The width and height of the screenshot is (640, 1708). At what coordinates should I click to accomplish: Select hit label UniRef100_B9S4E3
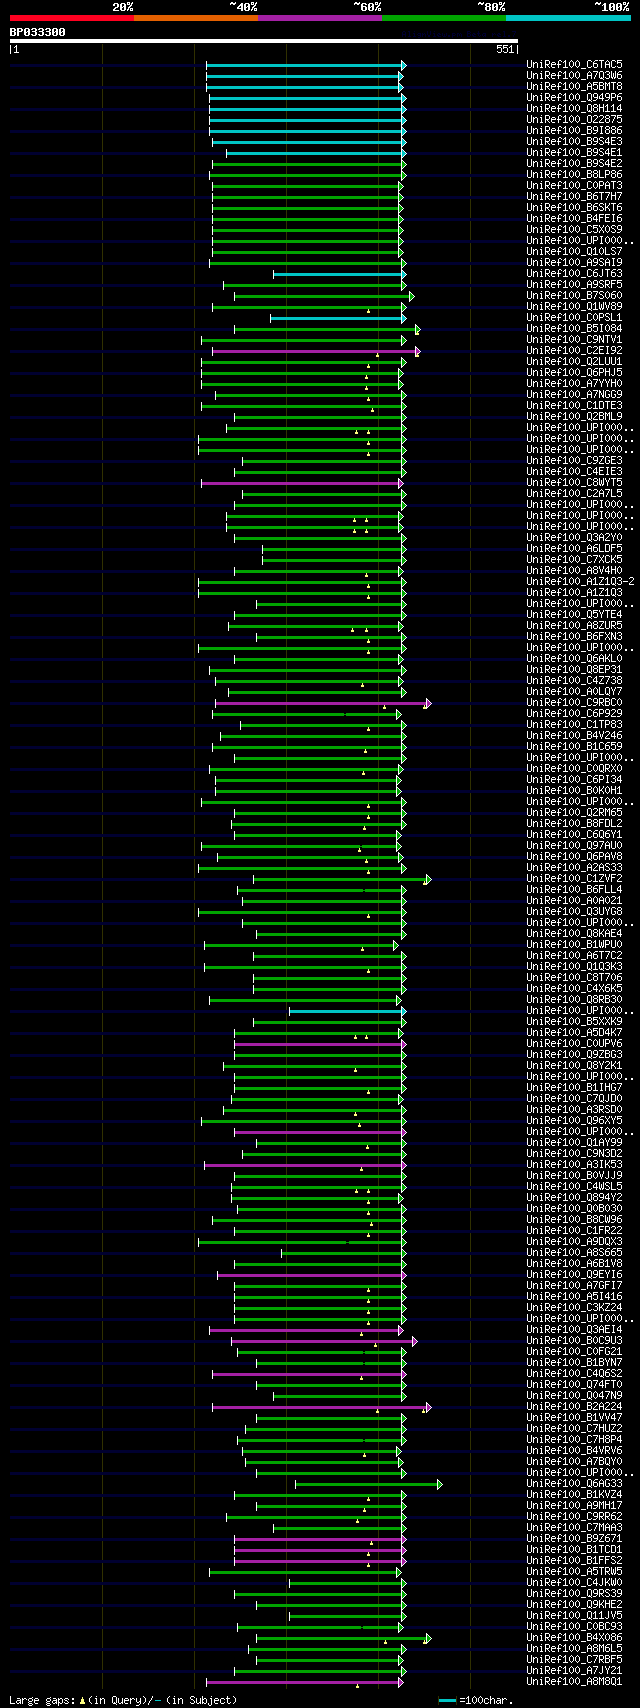coord(574,142)
